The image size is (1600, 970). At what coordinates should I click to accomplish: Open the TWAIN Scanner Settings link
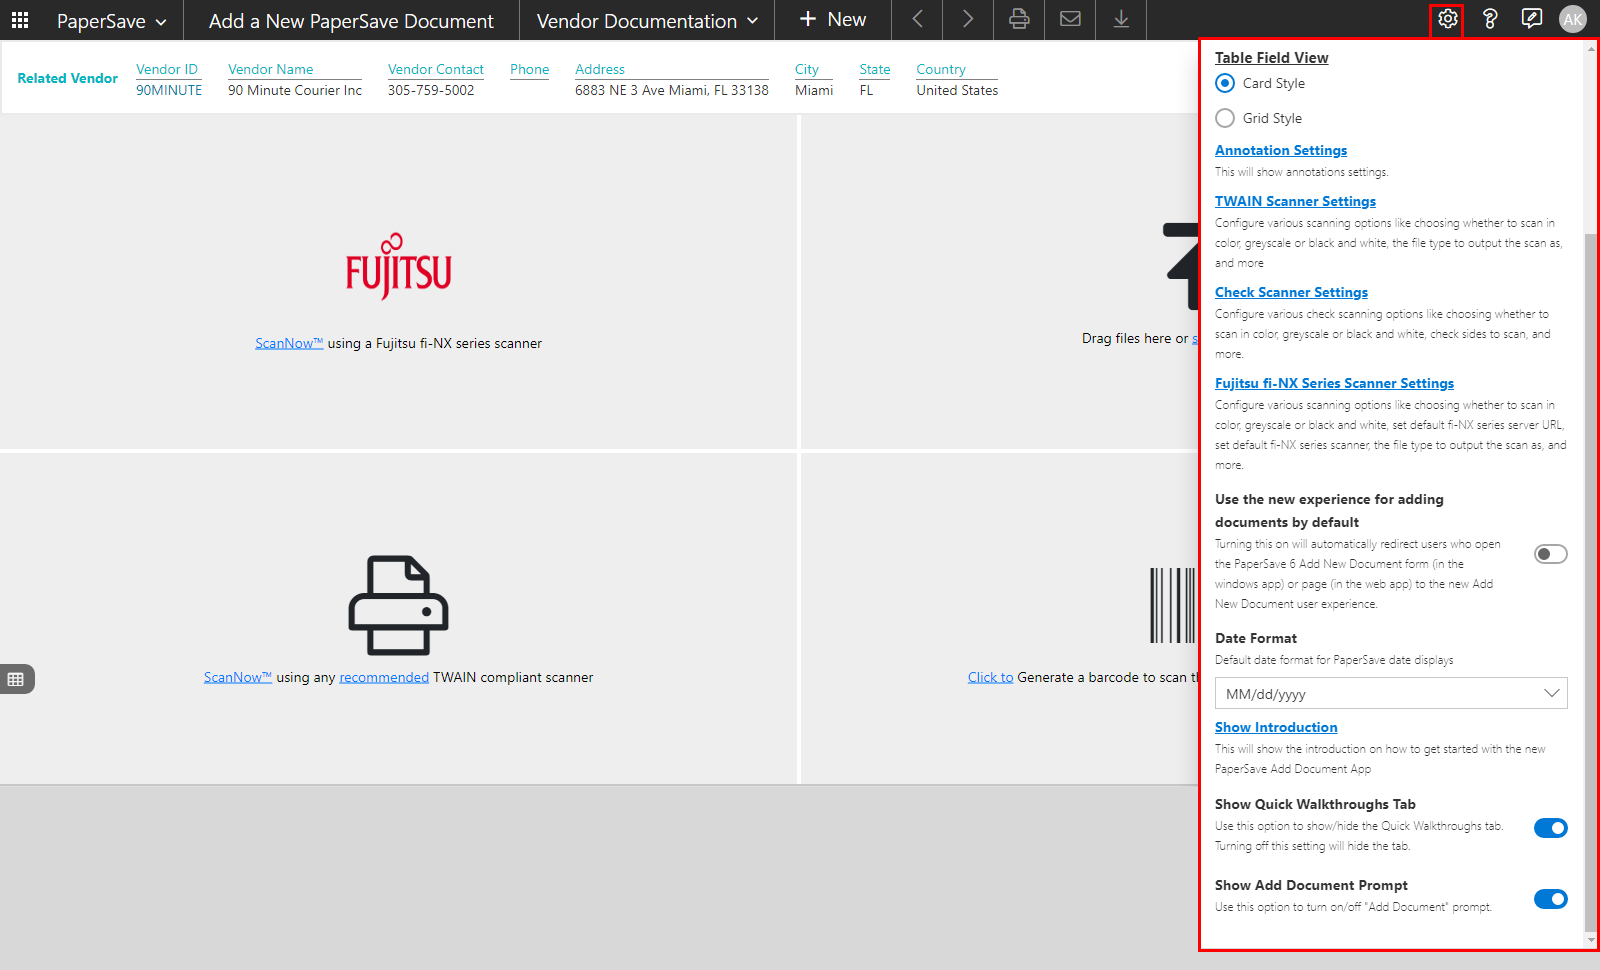pos(1295,201)
